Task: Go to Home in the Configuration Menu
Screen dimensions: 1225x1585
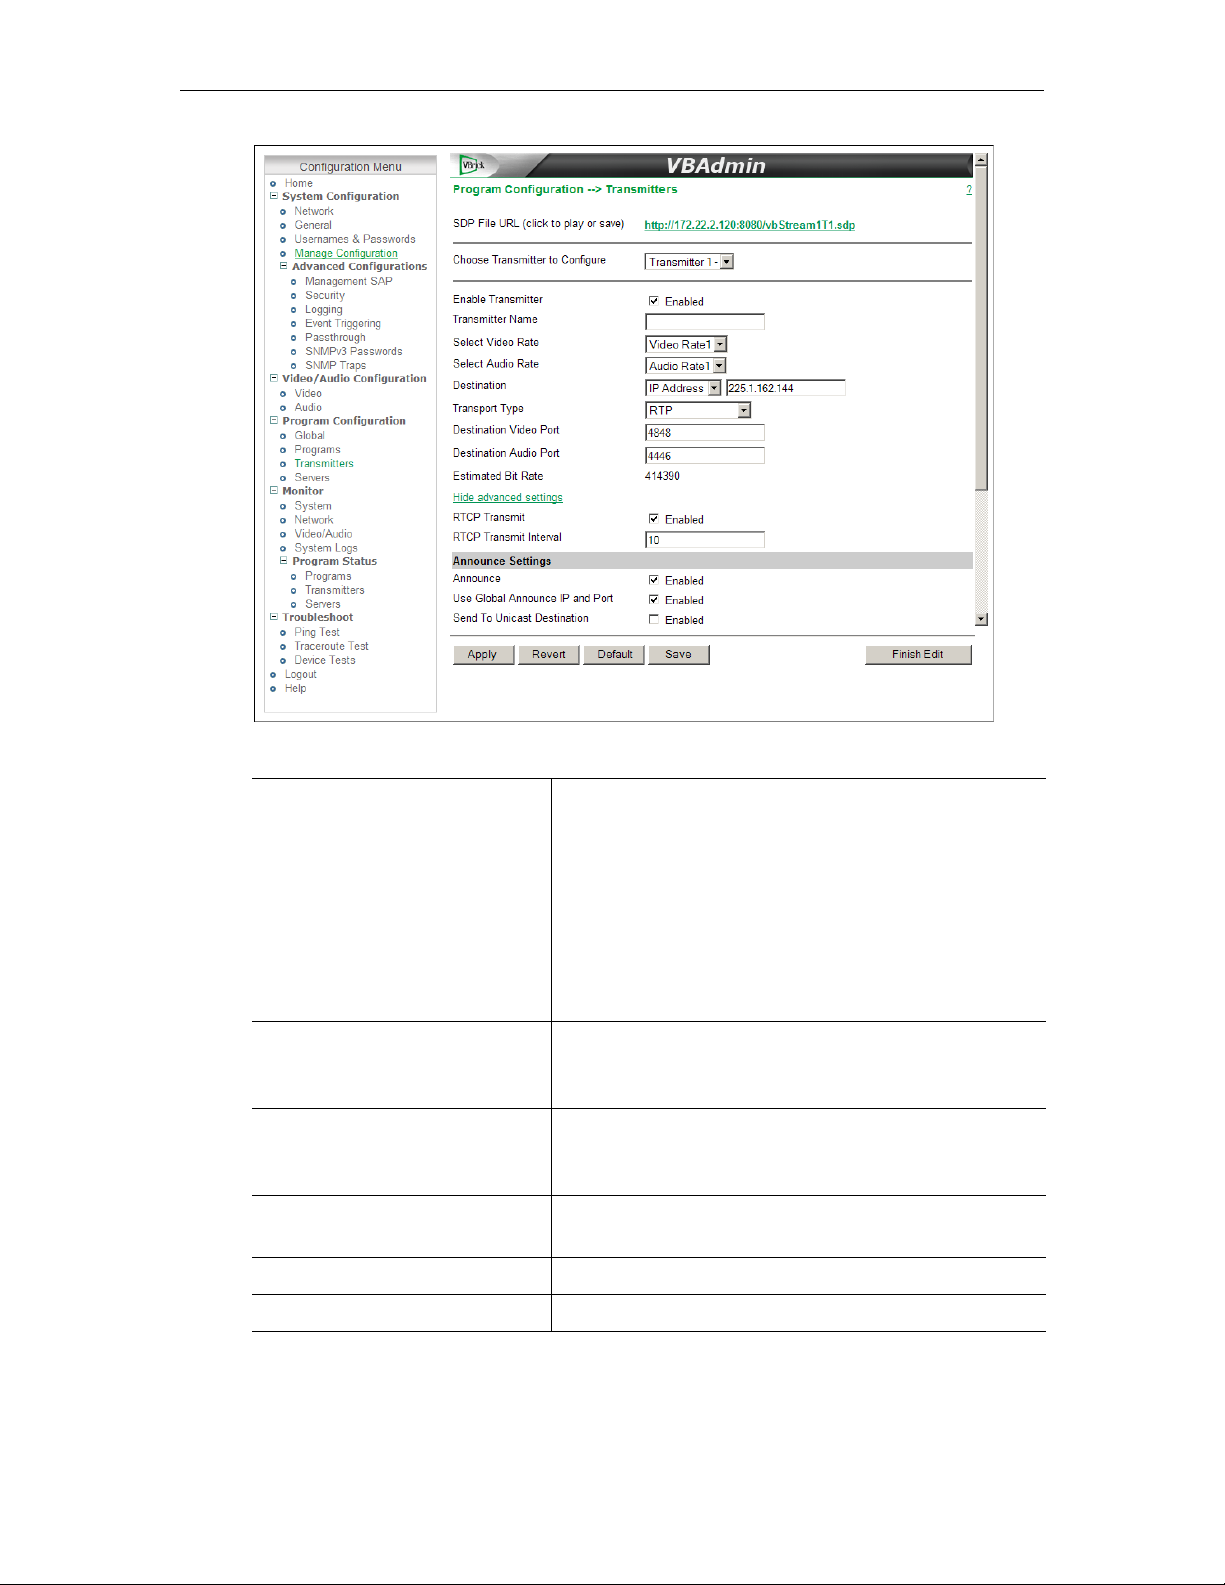Action: 298,183
